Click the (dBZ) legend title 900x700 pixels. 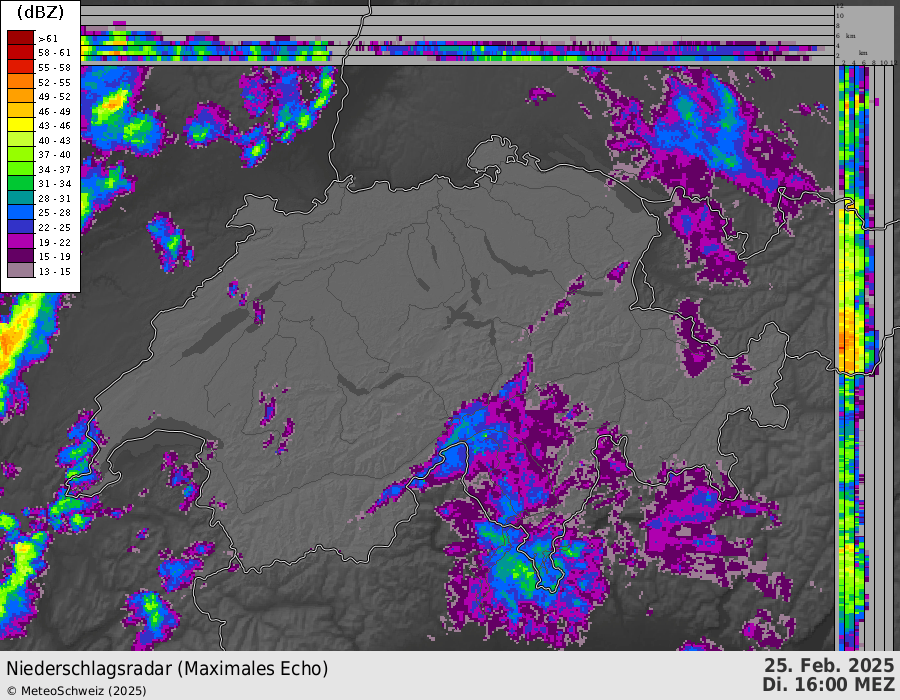(40, 13)
